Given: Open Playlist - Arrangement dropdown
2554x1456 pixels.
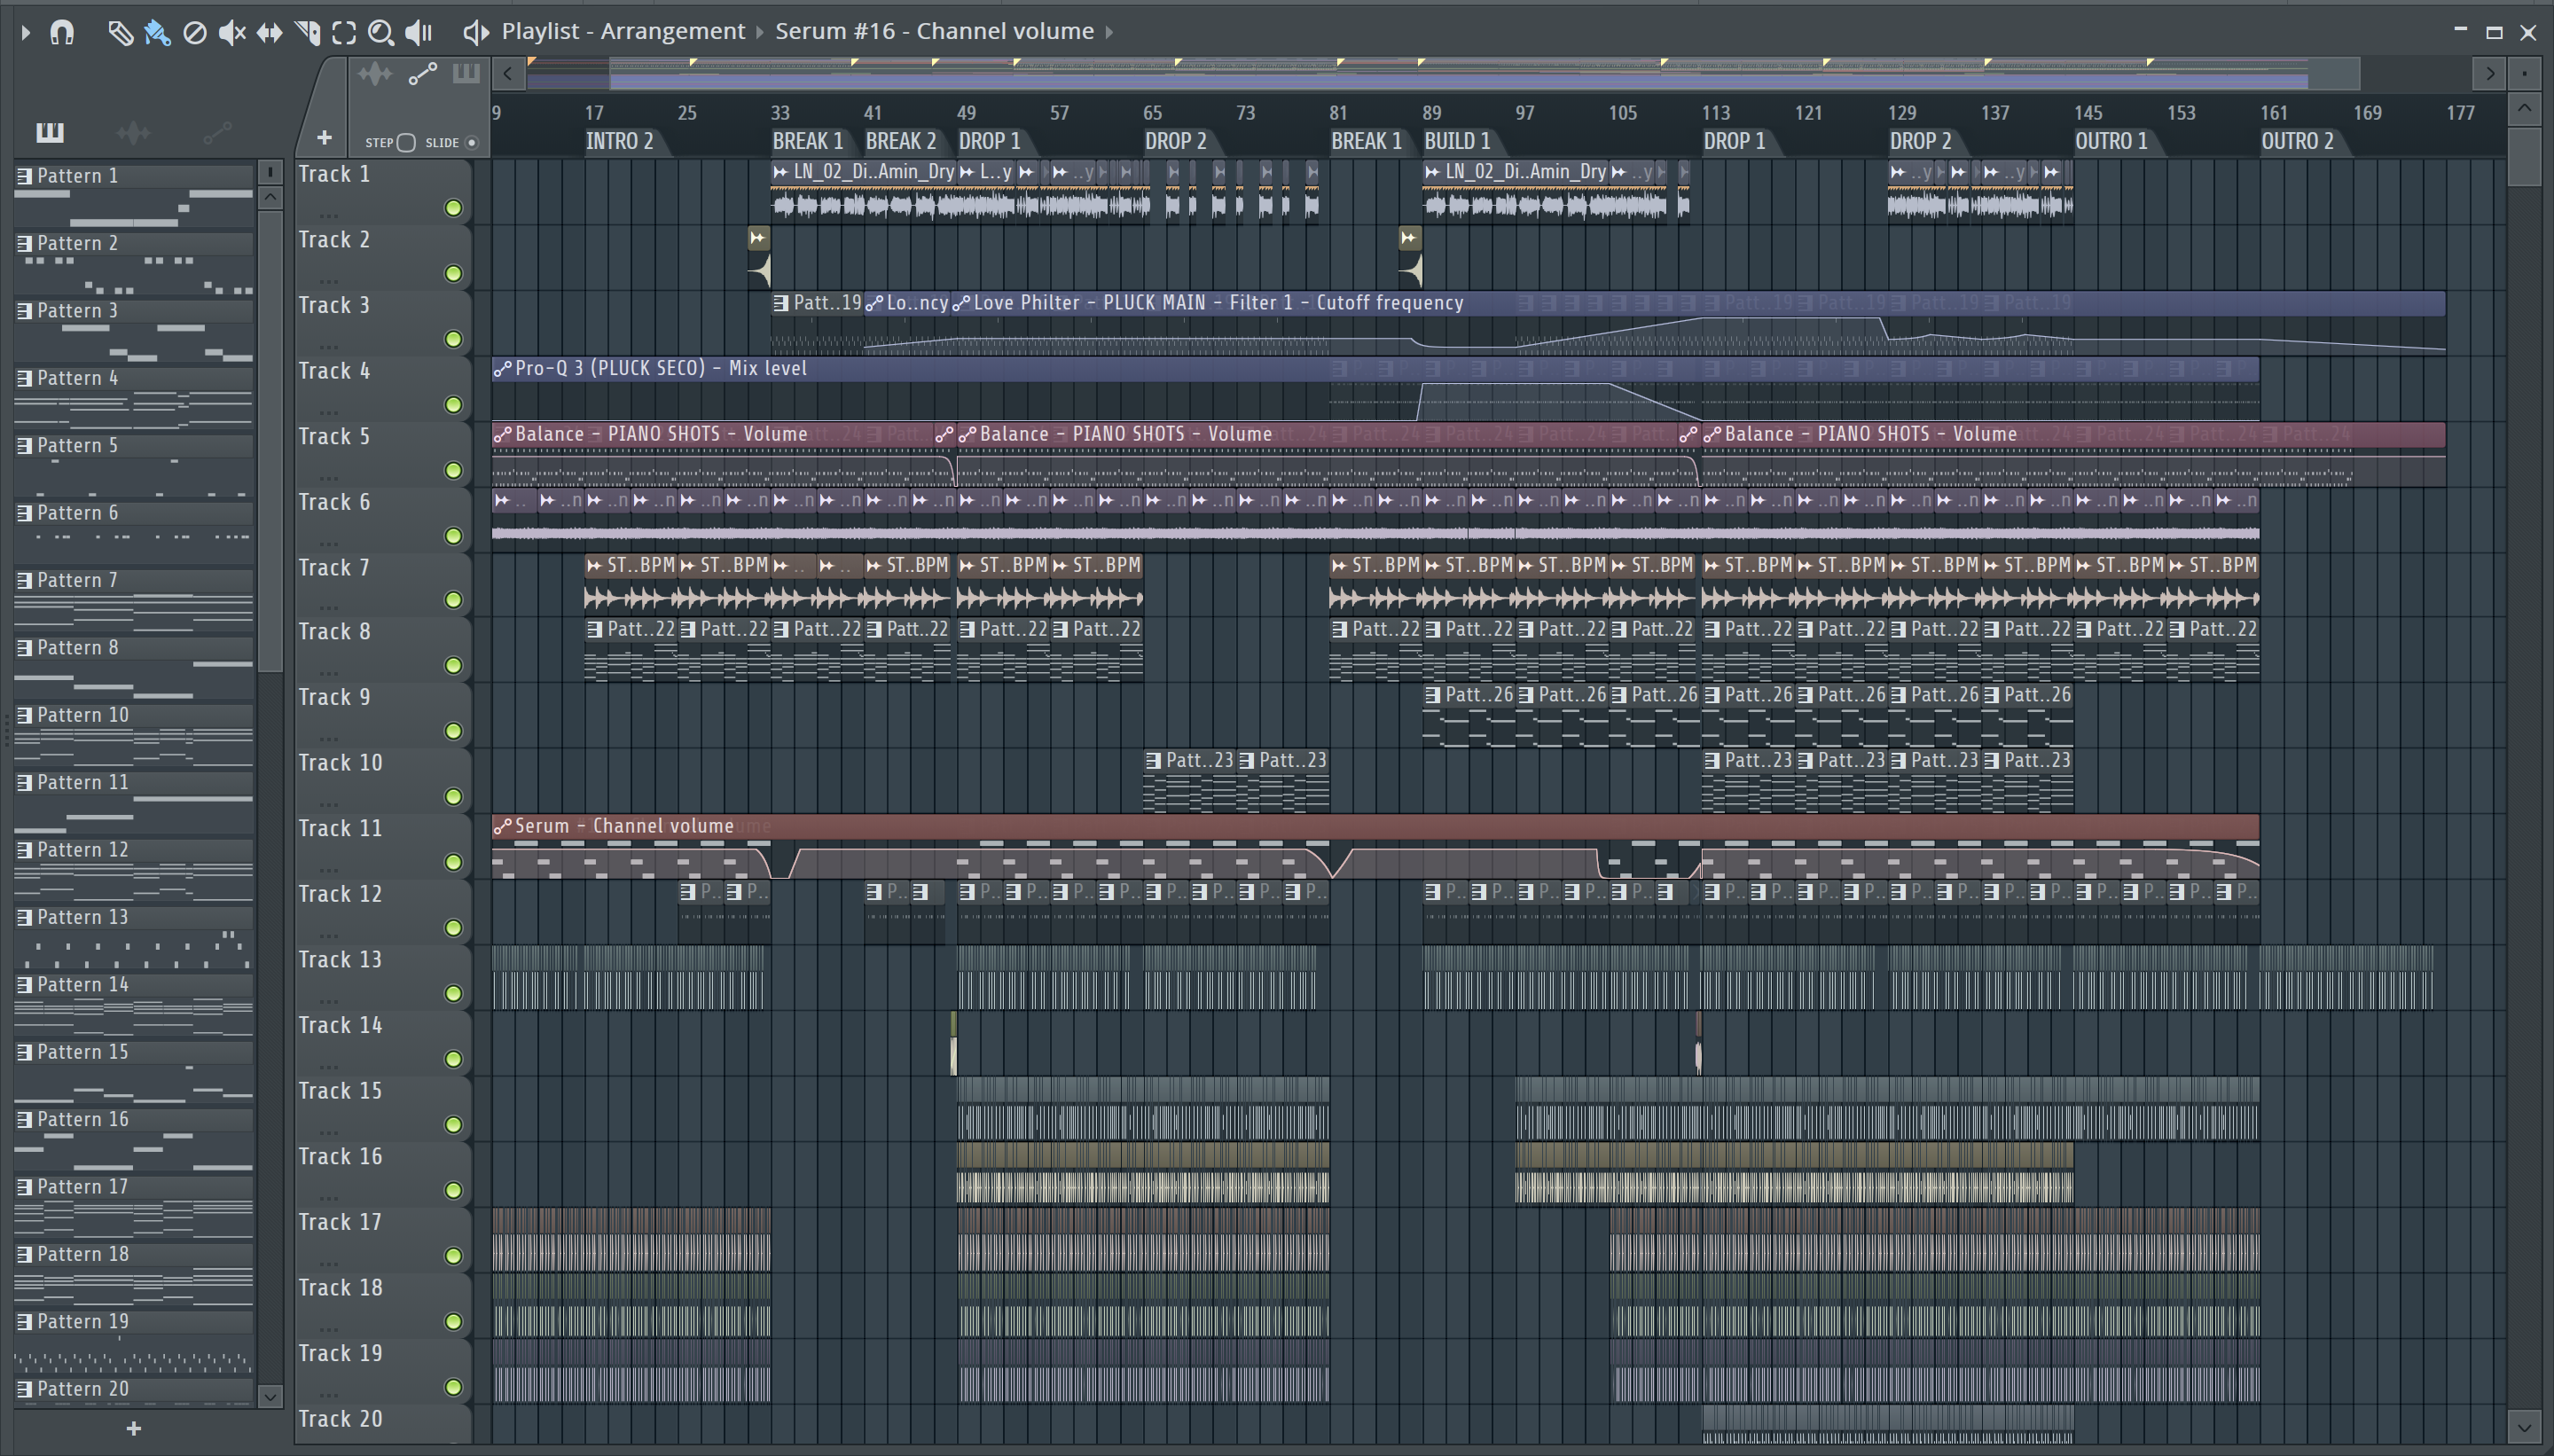Looking at the screenshot, I should [623, 31].
